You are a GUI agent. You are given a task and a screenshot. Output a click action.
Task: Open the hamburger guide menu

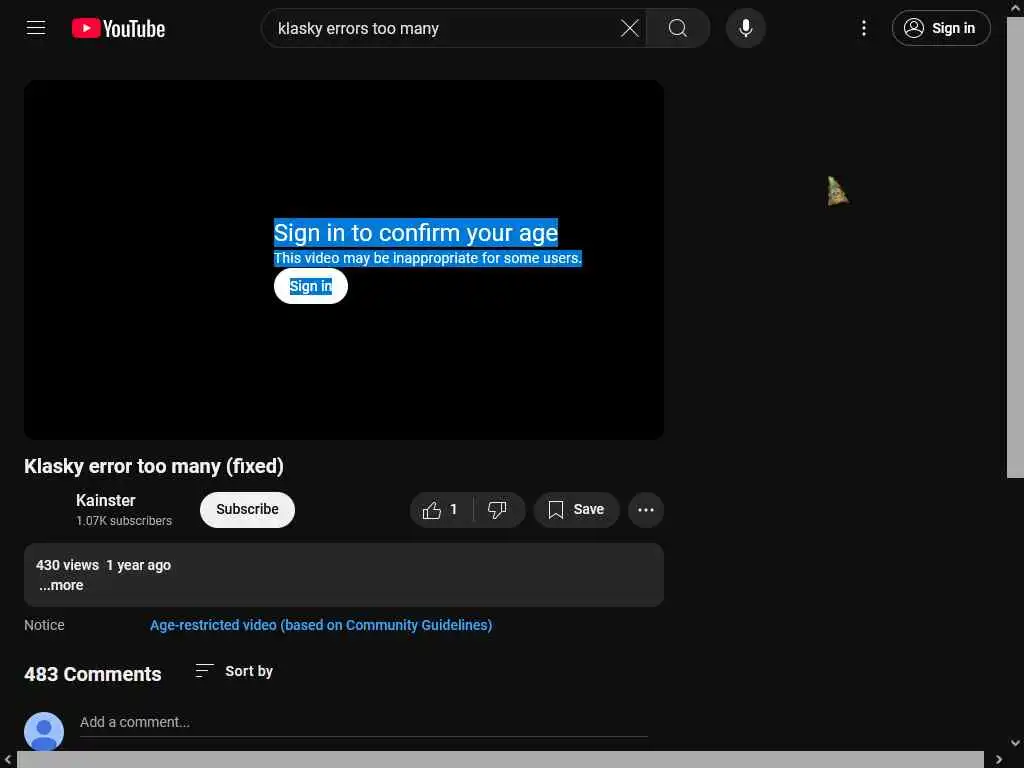click(36, 28)
